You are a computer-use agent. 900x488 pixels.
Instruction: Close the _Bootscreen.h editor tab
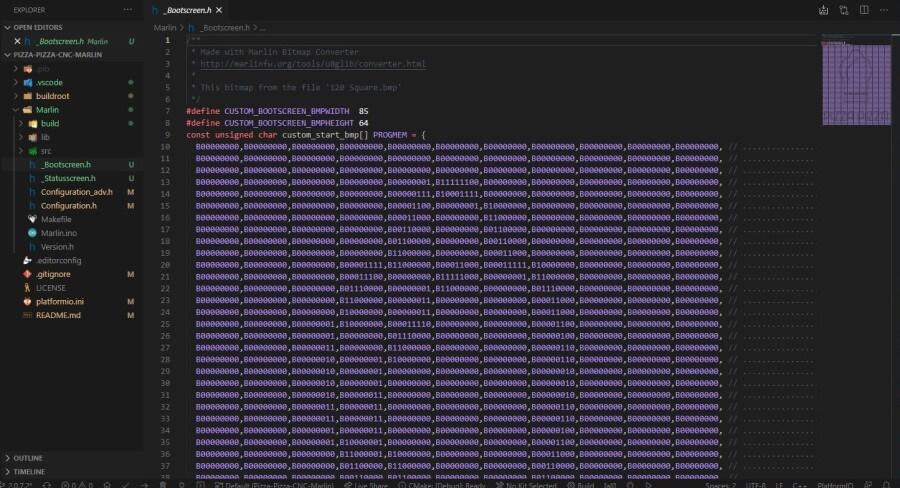(219, 10)
